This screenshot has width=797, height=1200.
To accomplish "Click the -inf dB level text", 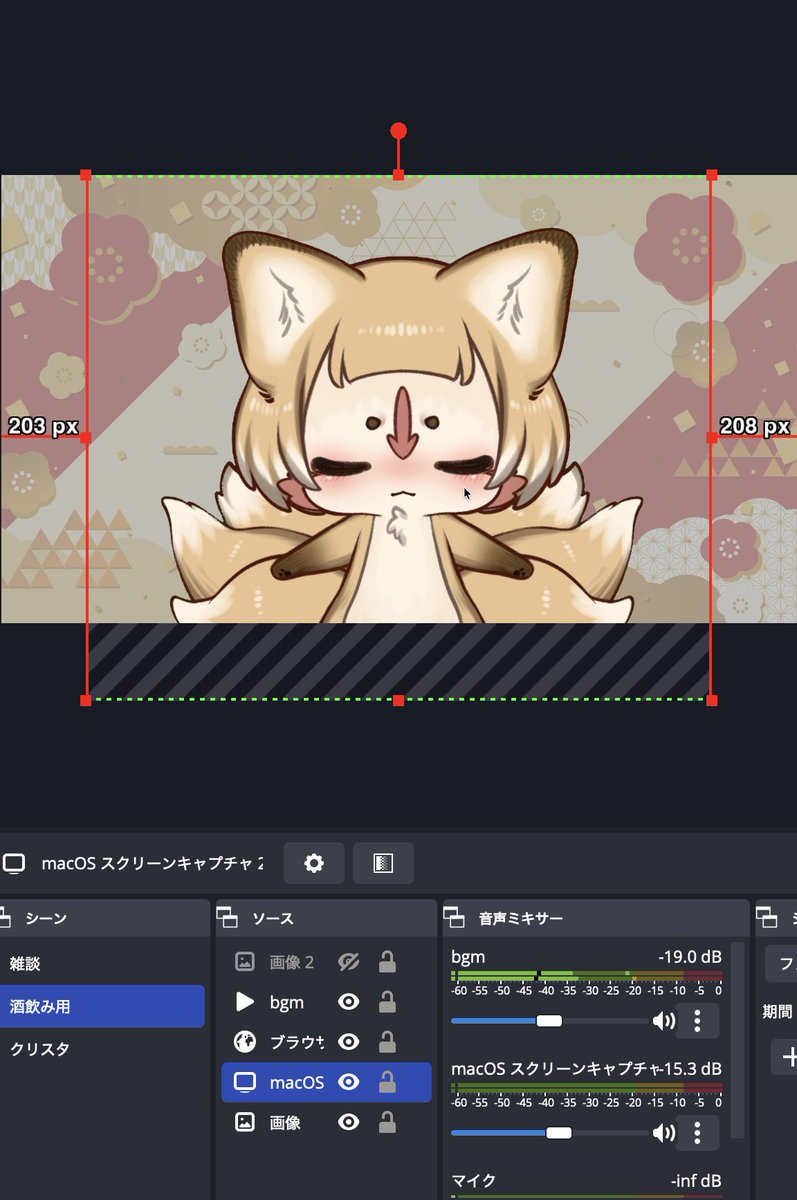I will [696, 1180].
